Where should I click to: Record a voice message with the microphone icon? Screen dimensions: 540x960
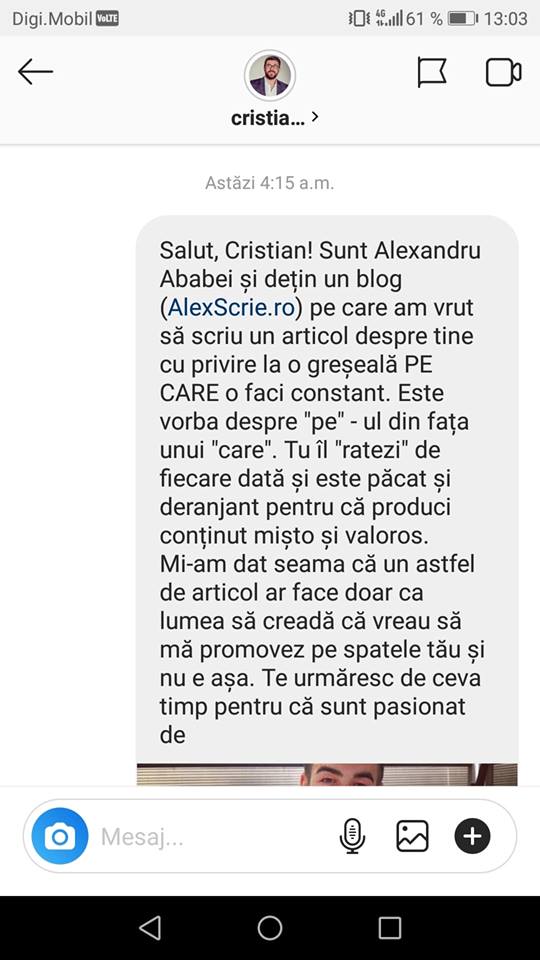(x=352, y=836)
